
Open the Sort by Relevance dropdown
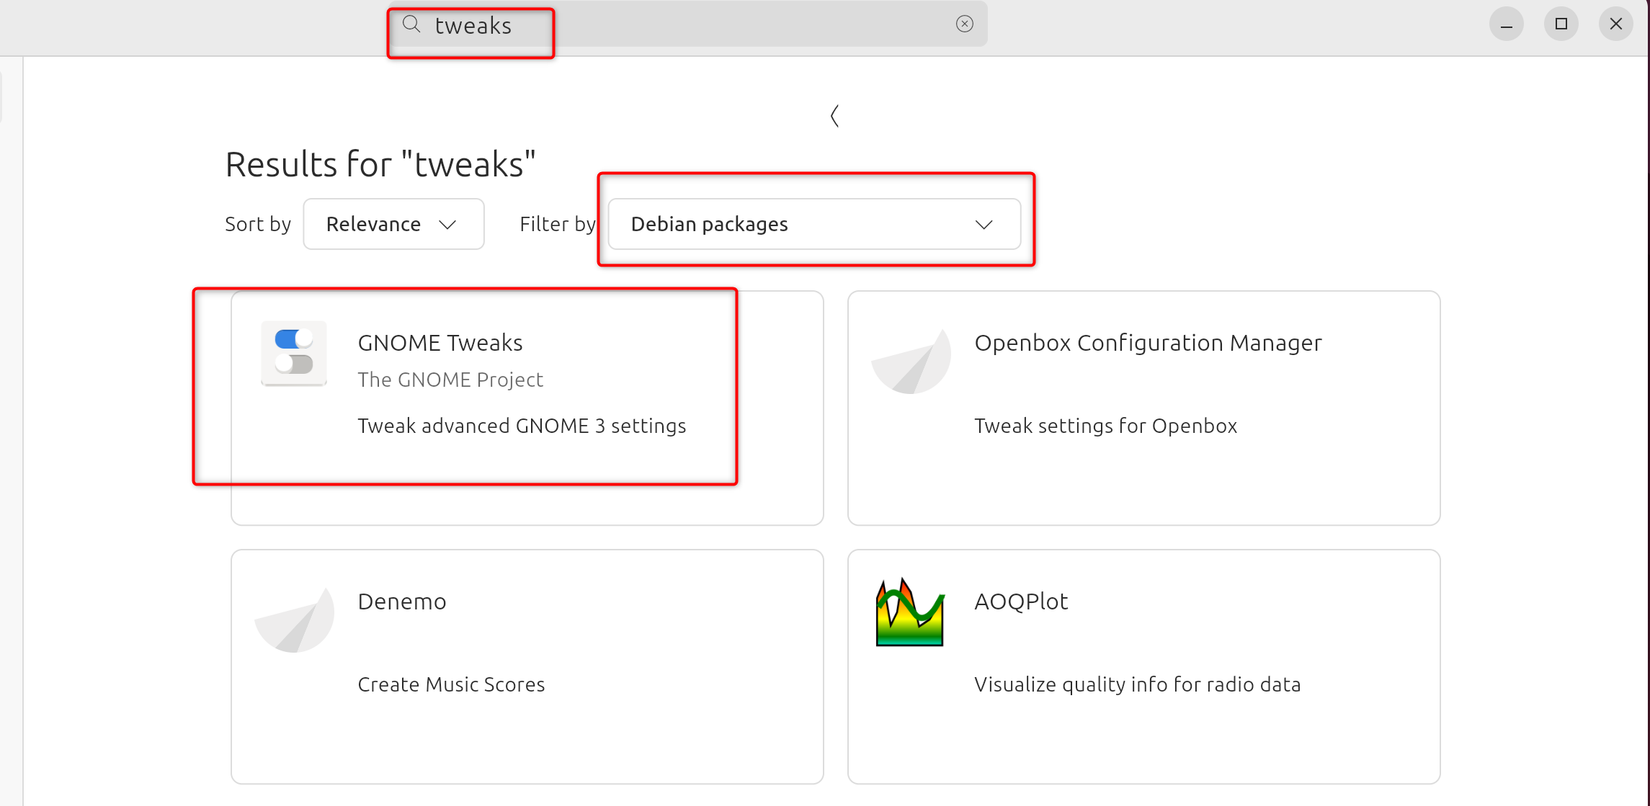click(393, 224)
